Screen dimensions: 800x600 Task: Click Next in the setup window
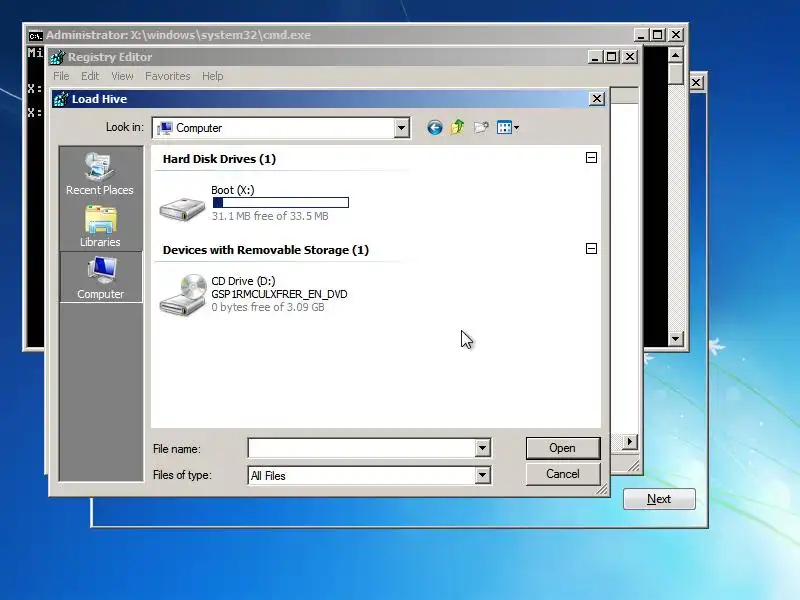[x=659, y=499]
